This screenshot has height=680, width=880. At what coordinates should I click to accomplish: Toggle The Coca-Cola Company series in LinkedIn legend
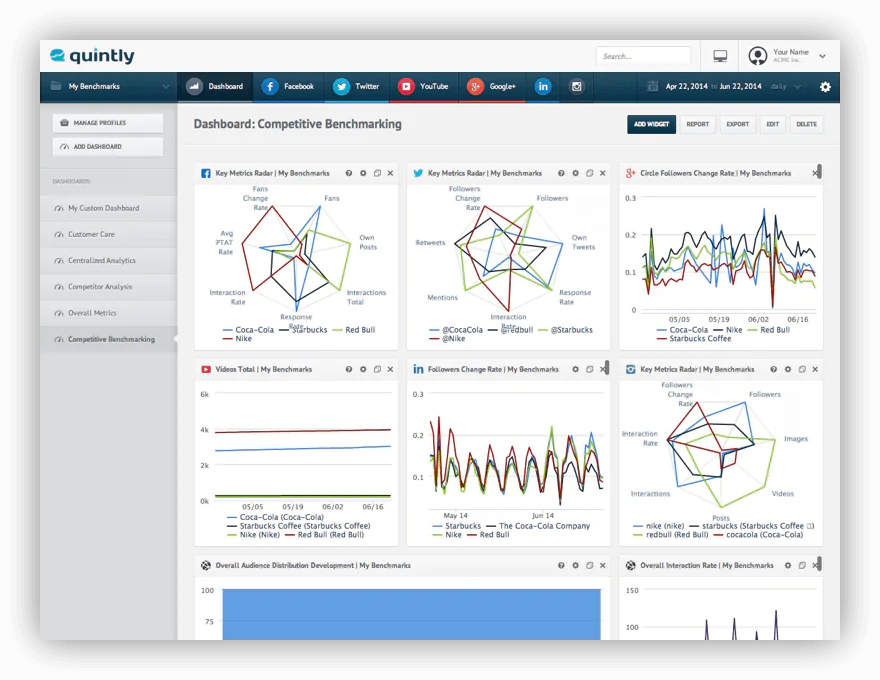(x=538, y=526)
